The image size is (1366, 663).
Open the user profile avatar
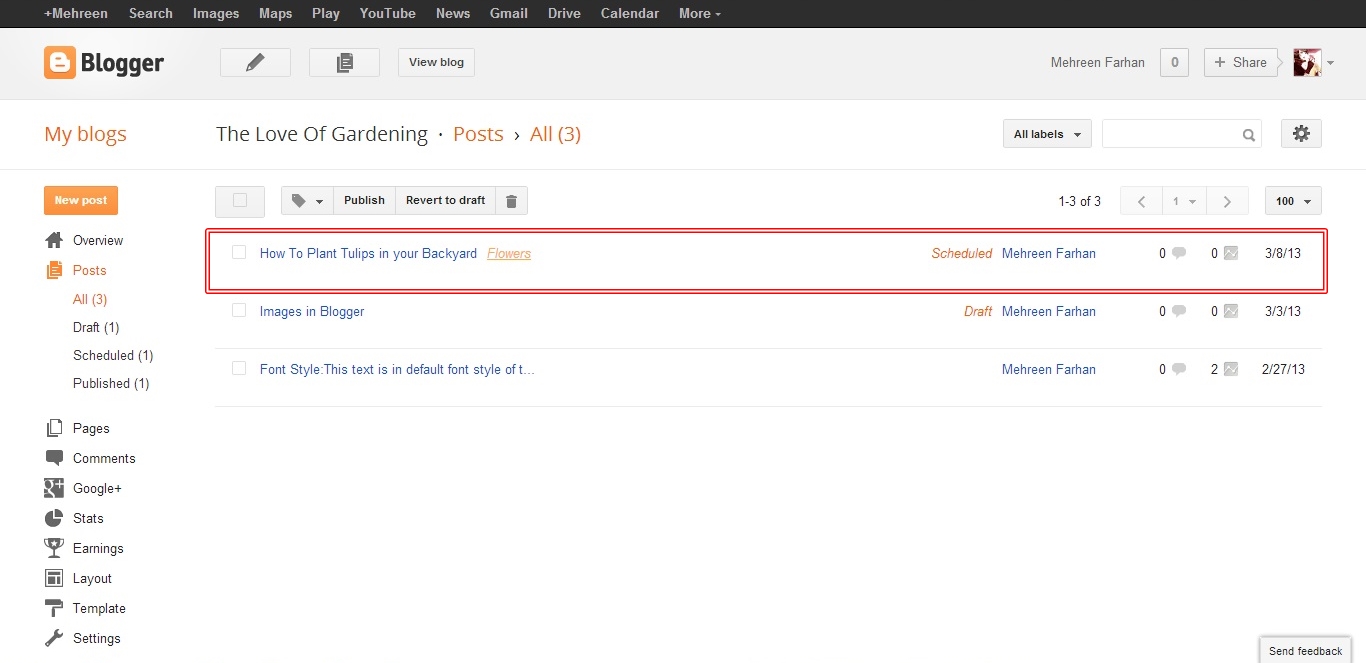click(1307, 62)
